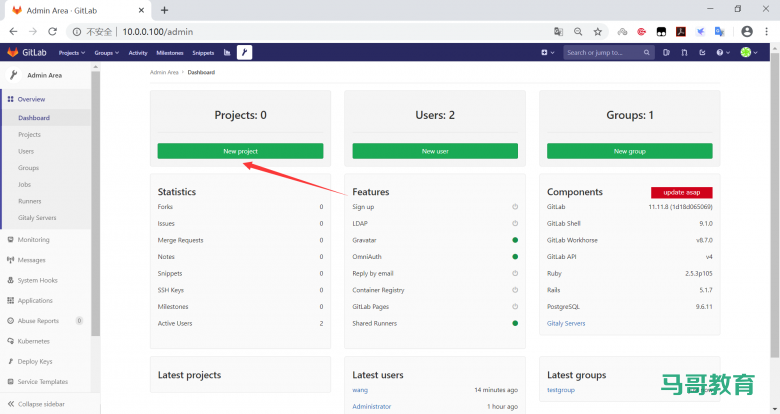Screen dimensions: 780x414
Task: Click the site info not-secure icon
Action: pyautogui.click(x=77, y=31)
